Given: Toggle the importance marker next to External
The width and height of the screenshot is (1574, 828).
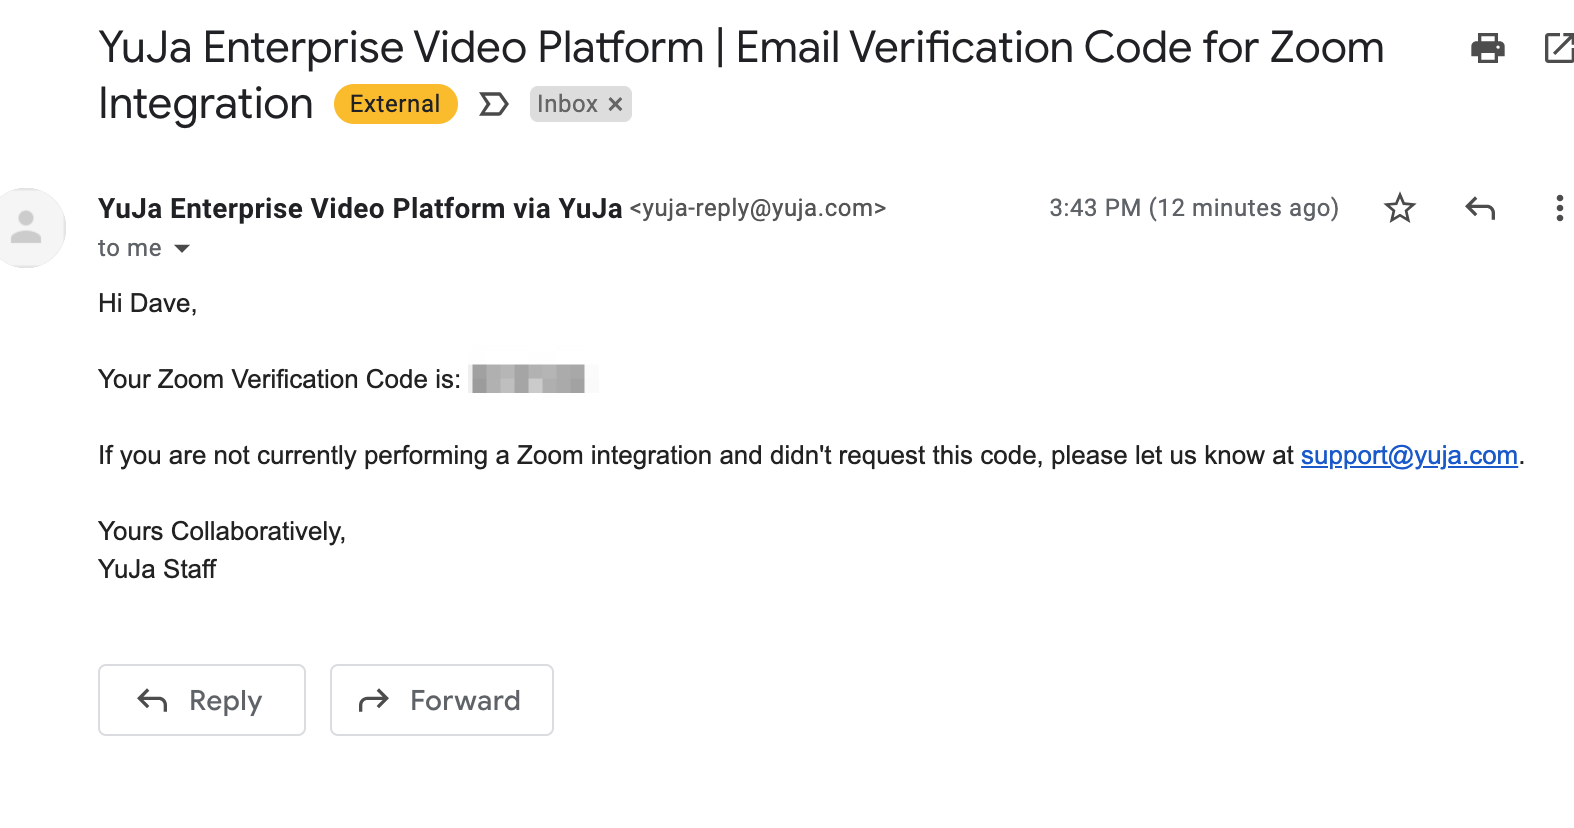Looking at the screenshot, I should pos(494,104).
